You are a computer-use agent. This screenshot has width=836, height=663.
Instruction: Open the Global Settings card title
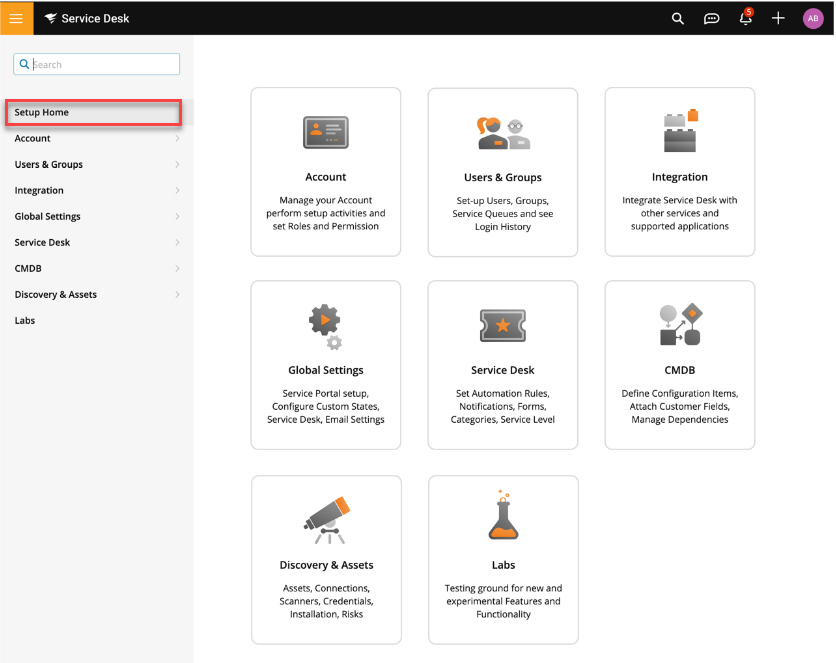point(326,370)
